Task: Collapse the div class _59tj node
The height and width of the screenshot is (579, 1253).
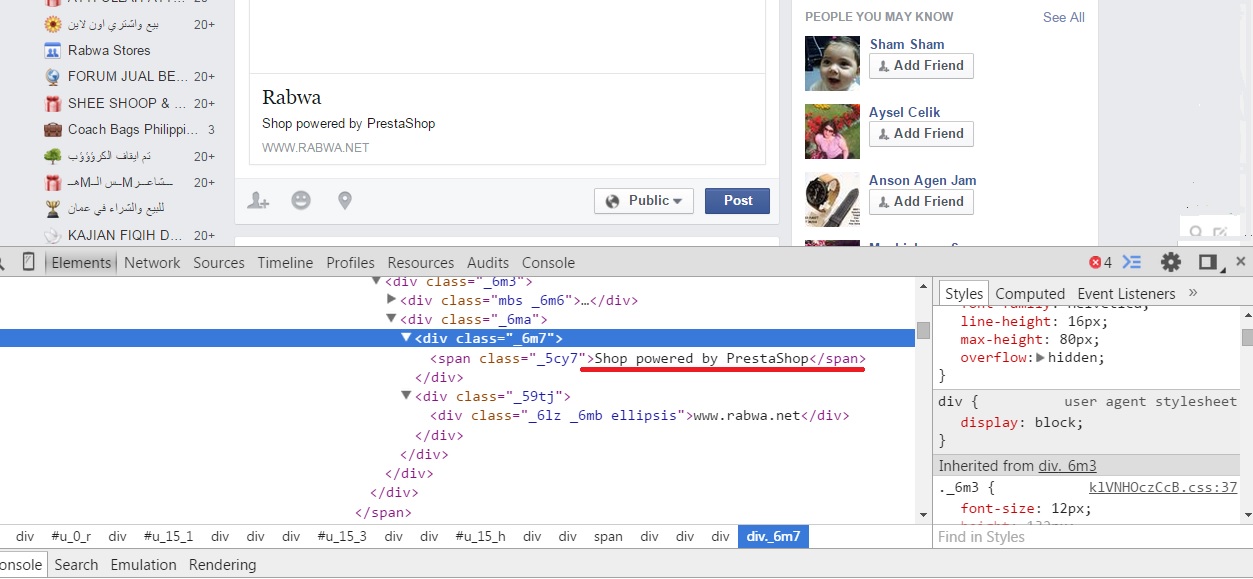Action: 407,396
